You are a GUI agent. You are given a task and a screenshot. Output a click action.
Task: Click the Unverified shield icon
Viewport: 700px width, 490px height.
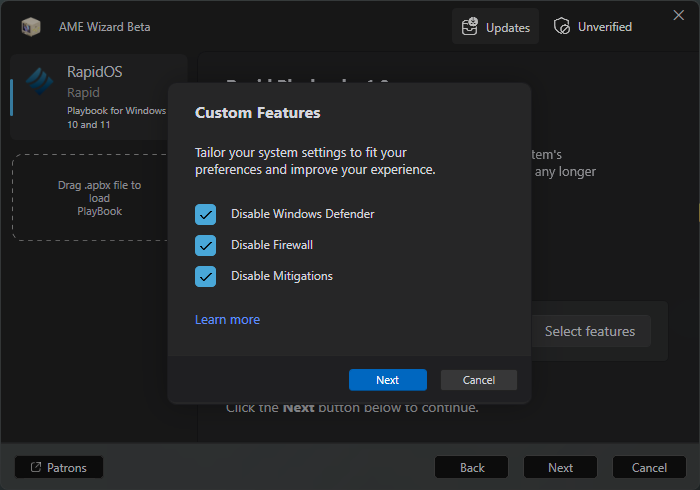click(x=562, y=26)
